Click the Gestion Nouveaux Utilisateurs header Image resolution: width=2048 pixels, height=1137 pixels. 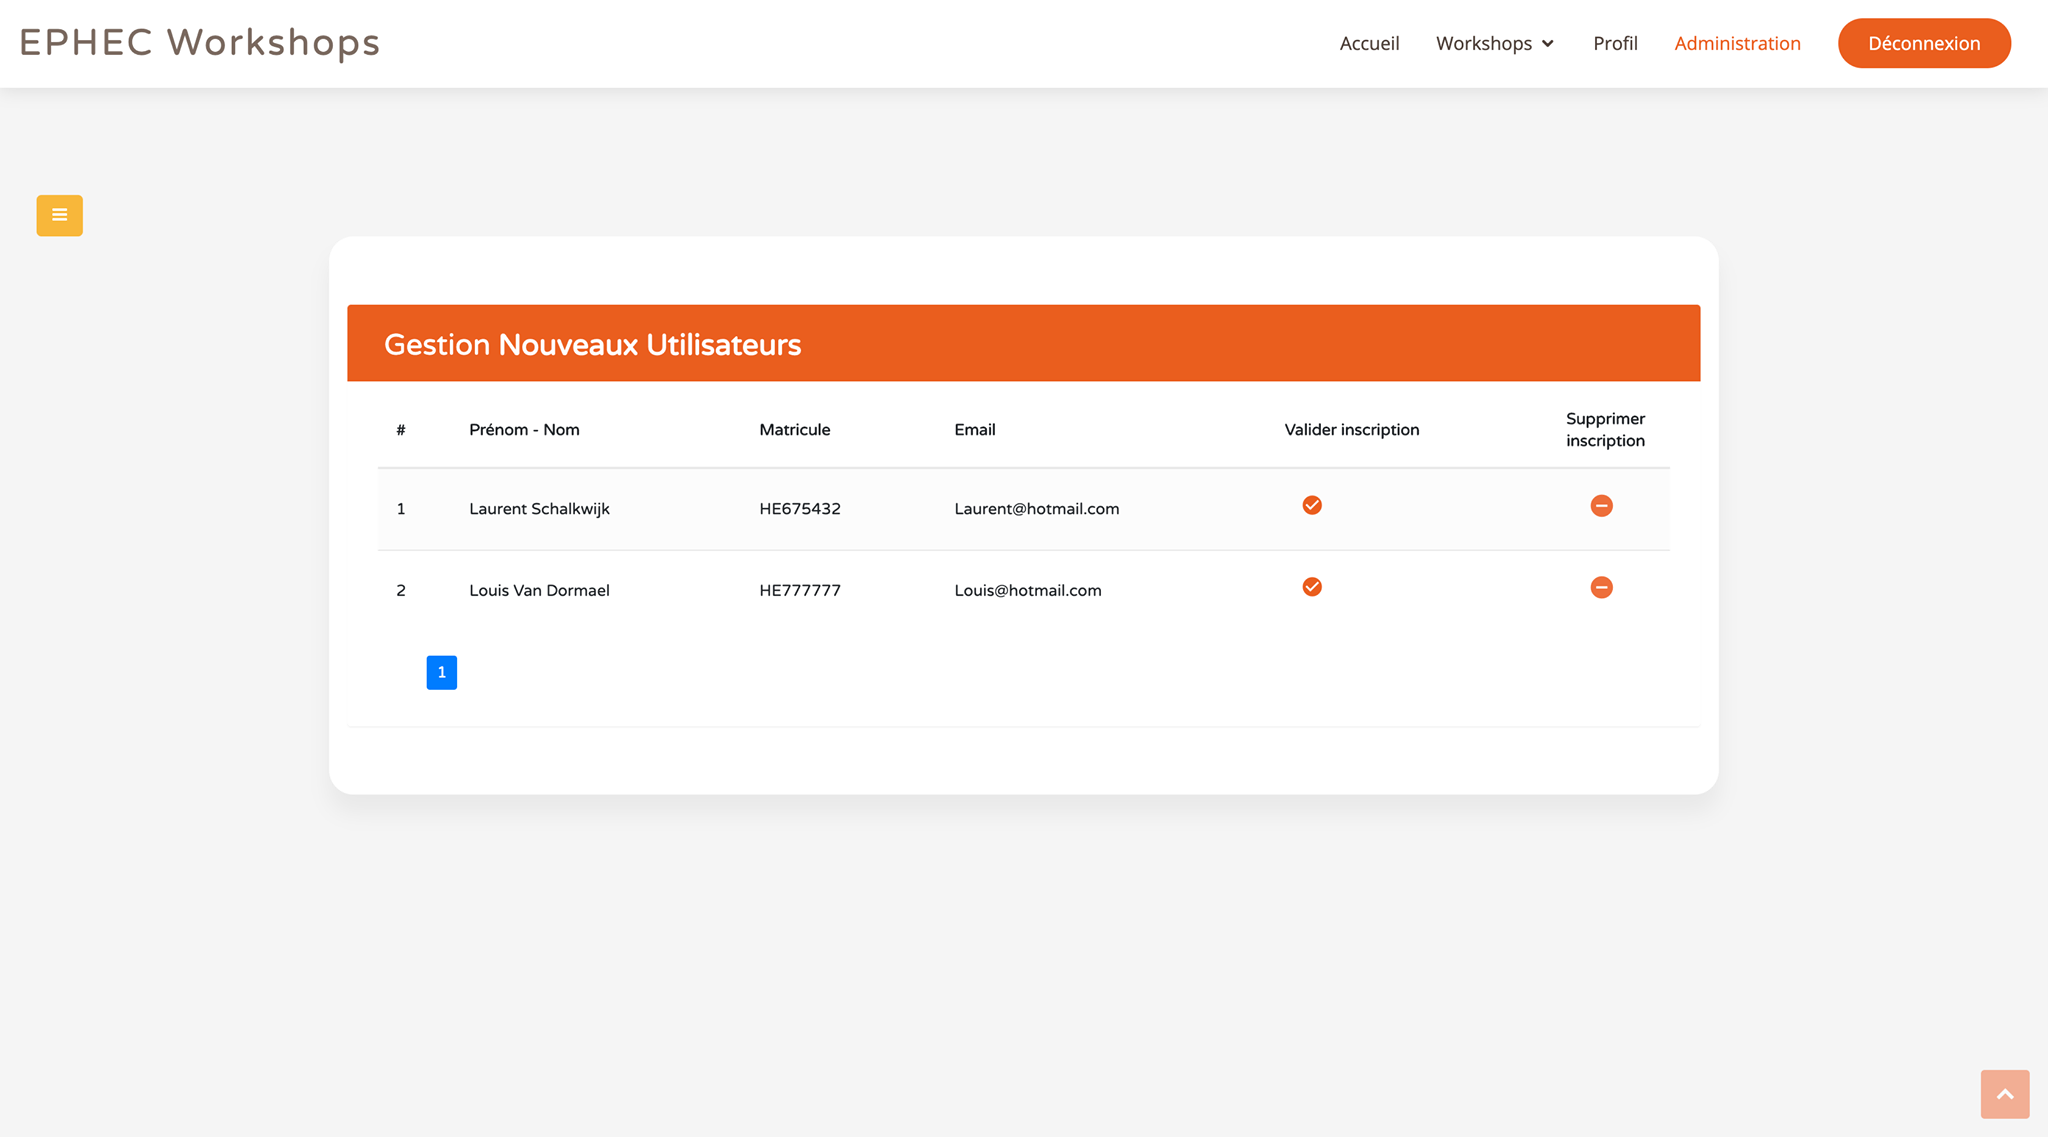click(x=592, y=345)
